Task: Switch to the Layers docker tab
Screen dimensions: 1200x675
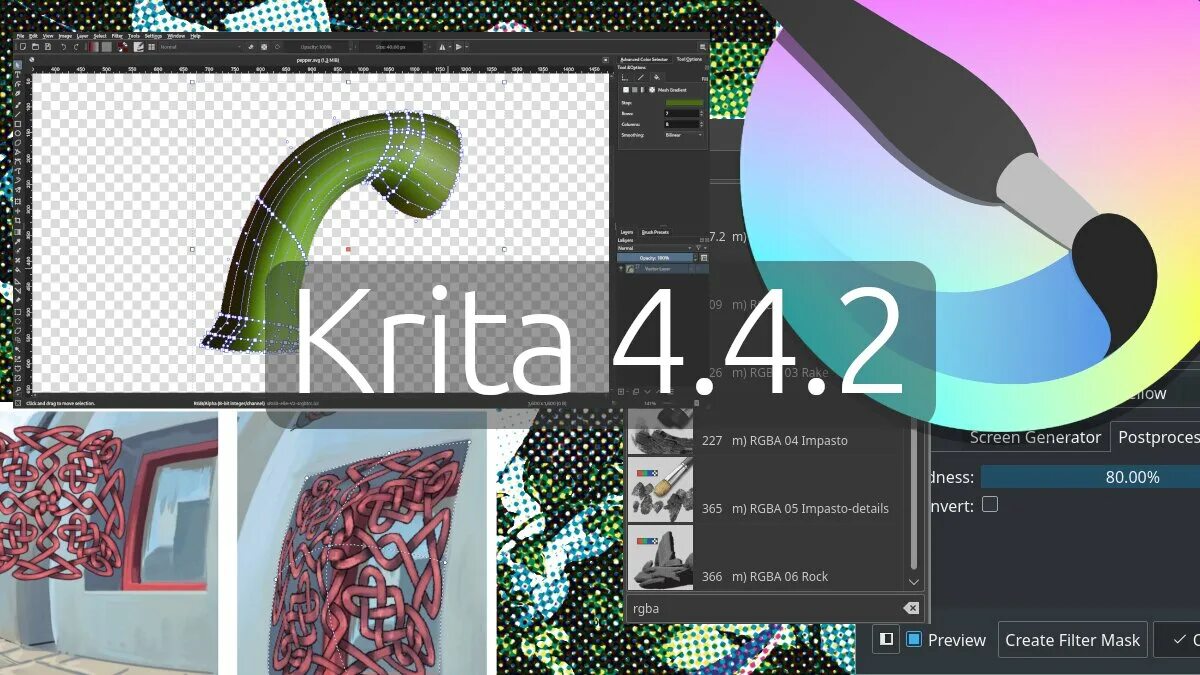Action: 627,232
